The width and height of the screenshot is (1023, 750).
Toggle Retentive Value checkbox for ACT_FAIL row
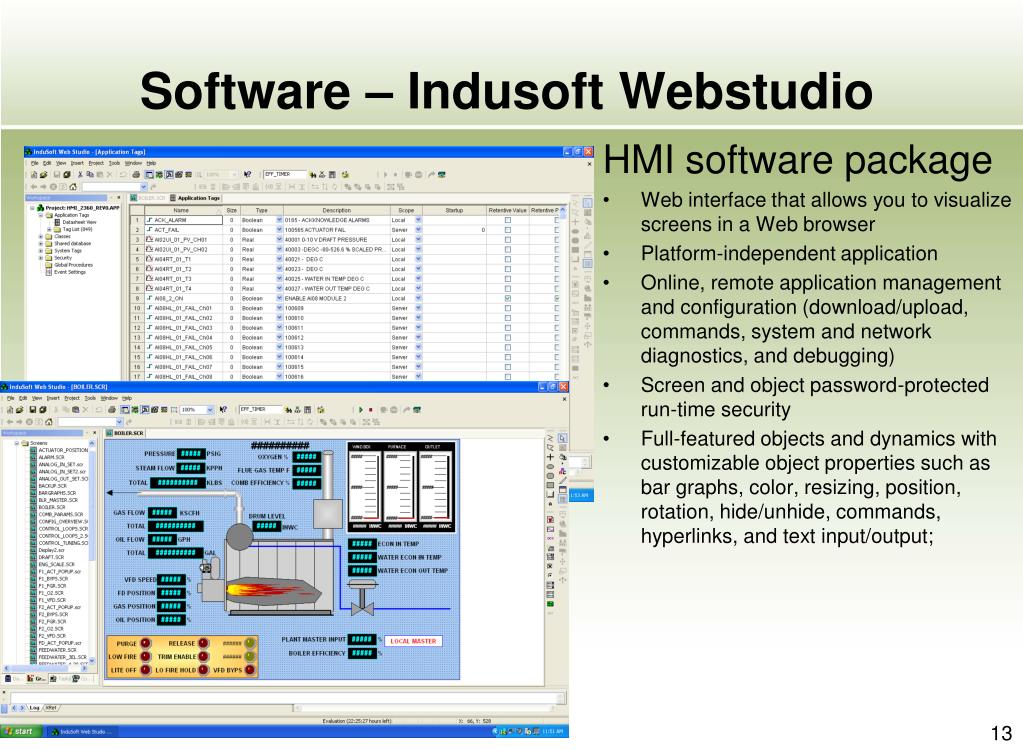(x=508, y=230)
